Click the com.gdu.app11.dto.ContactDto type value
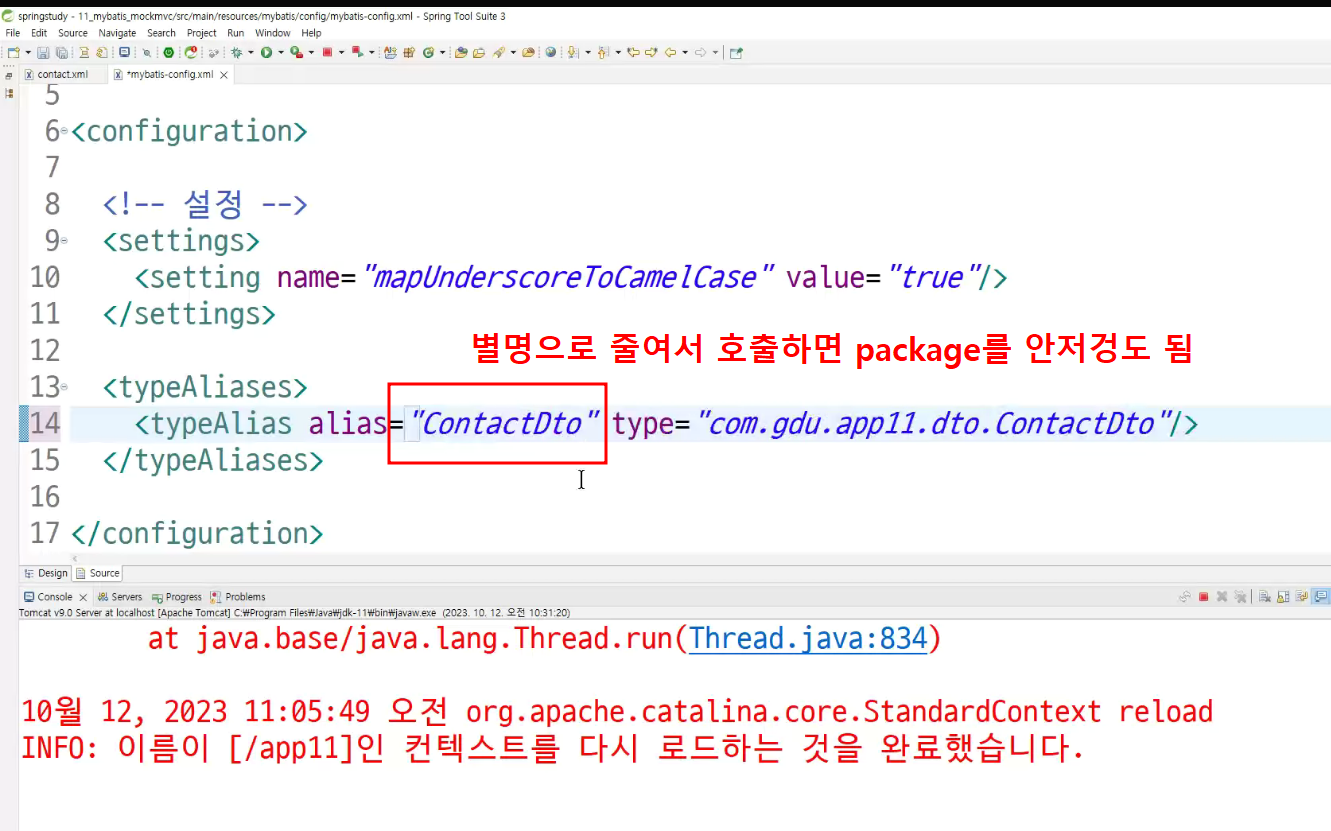The image size is (1331, 831). pyautogui.click(x=934, y=424)
